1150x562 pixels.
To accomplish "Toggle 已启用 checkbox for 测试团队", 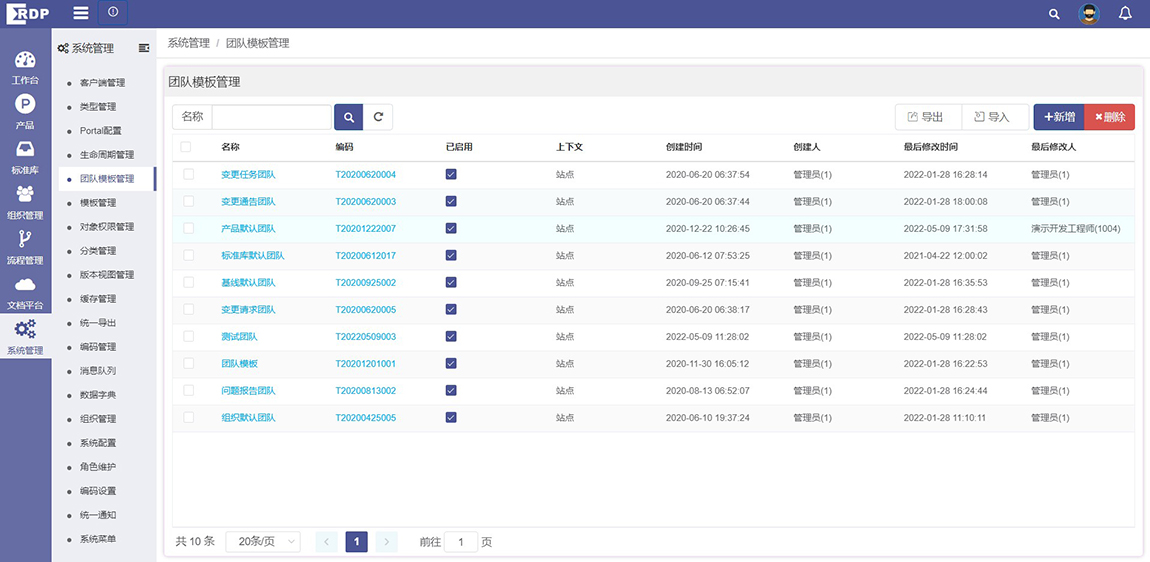I will pos(451,336).
